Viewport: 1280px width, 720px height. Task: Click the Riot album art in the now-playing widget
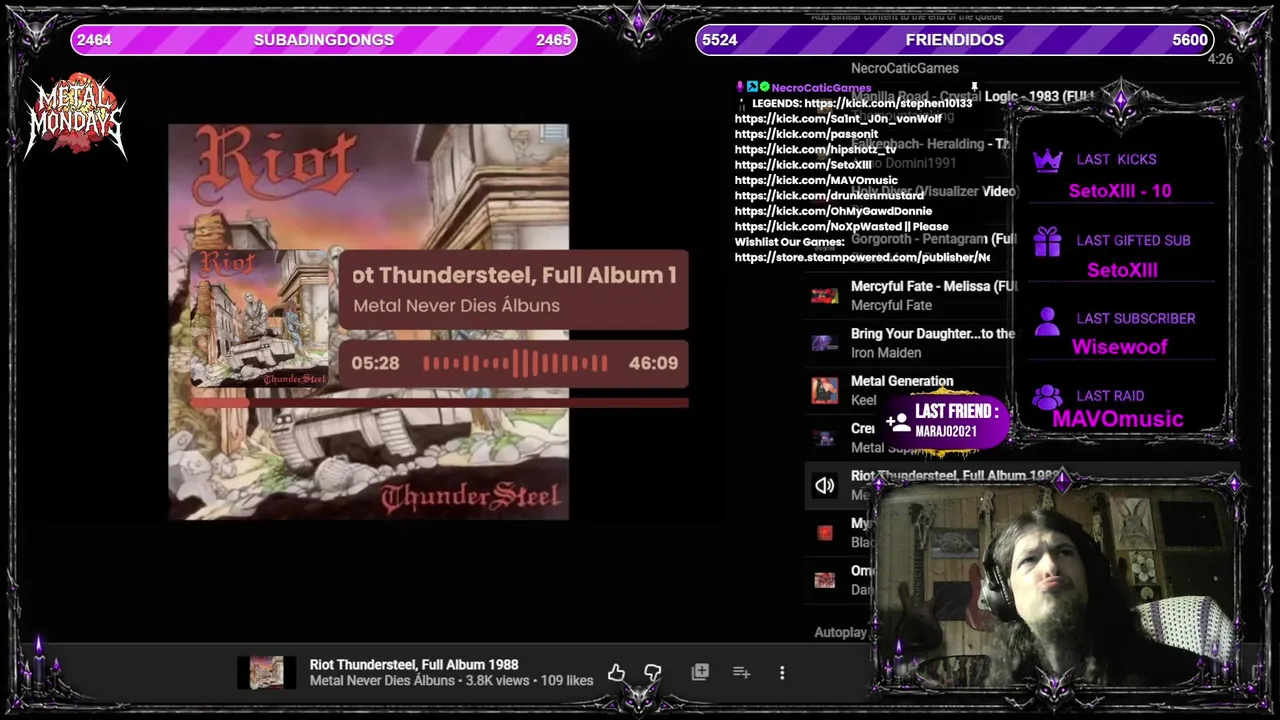[259, 318]
